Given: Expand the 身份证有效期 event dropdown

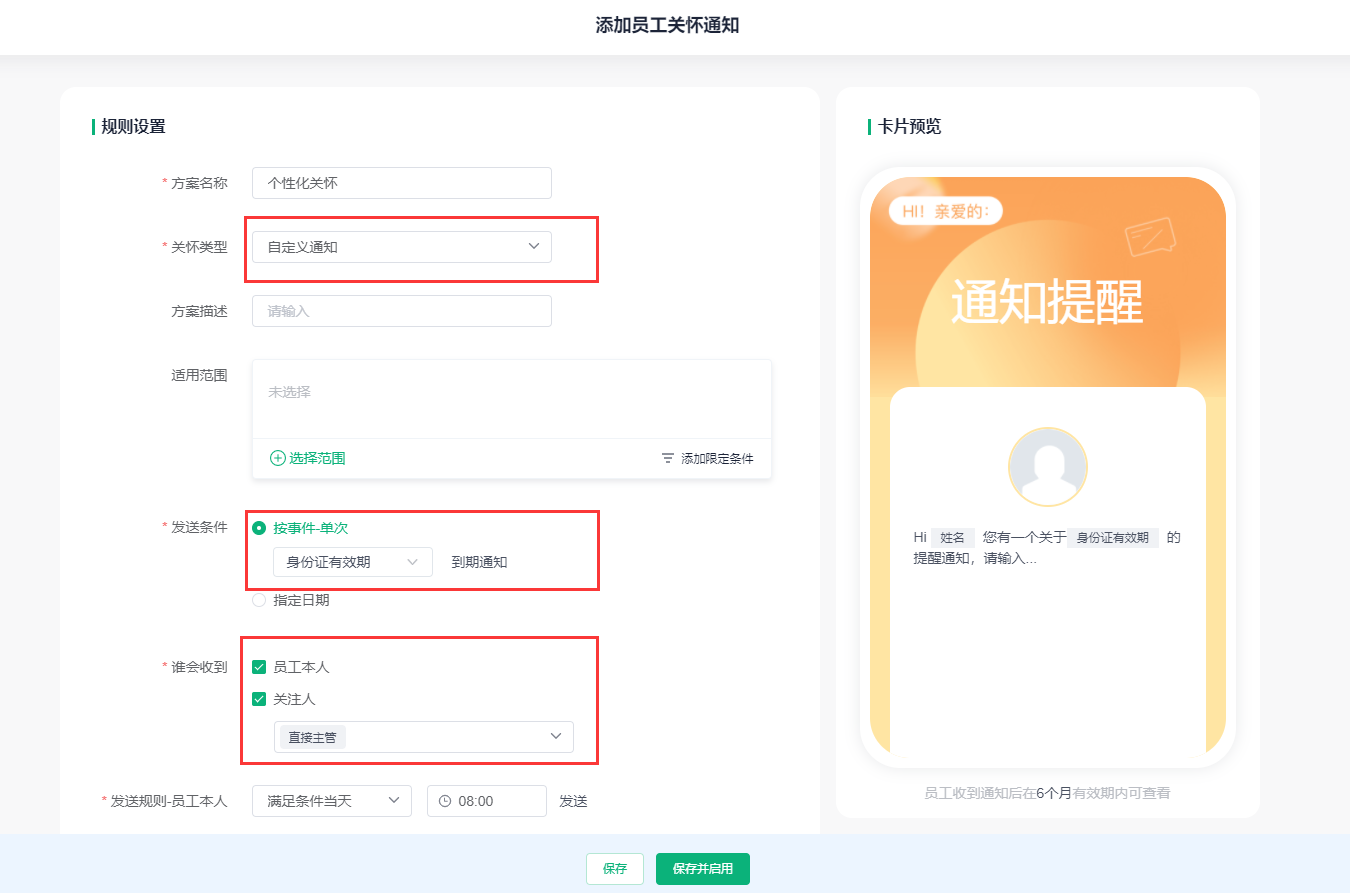Looking at the screenshot, I should (352, 562).
